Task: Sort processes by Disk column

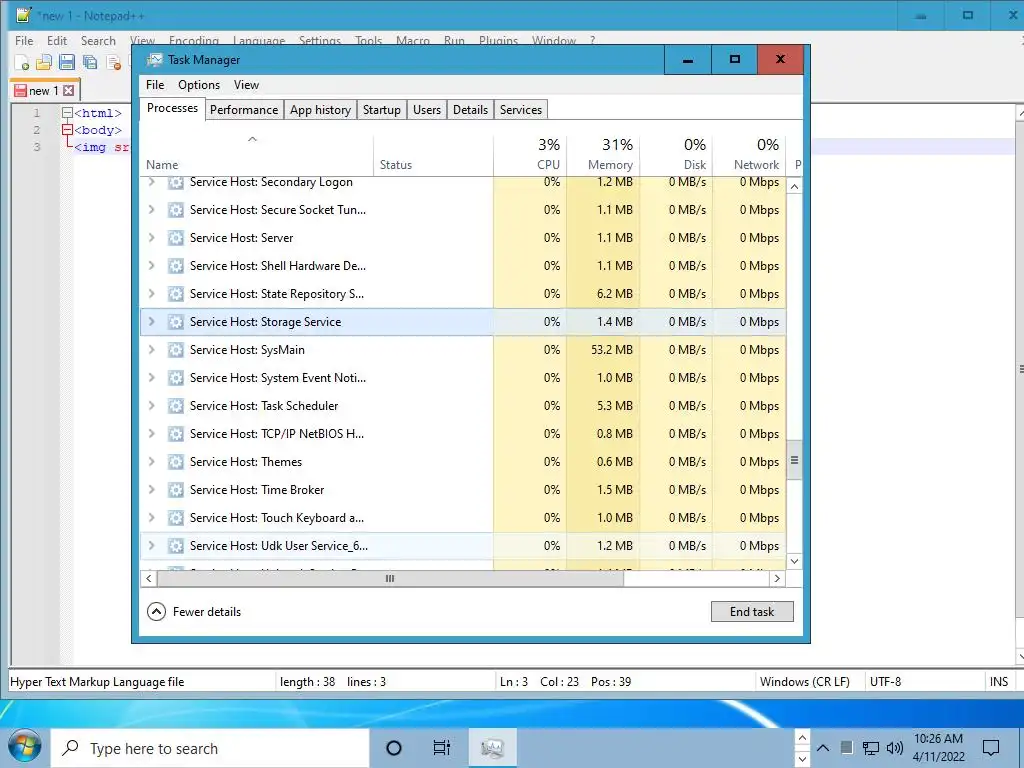Action: pyautogui.click(x=676, y=155)
